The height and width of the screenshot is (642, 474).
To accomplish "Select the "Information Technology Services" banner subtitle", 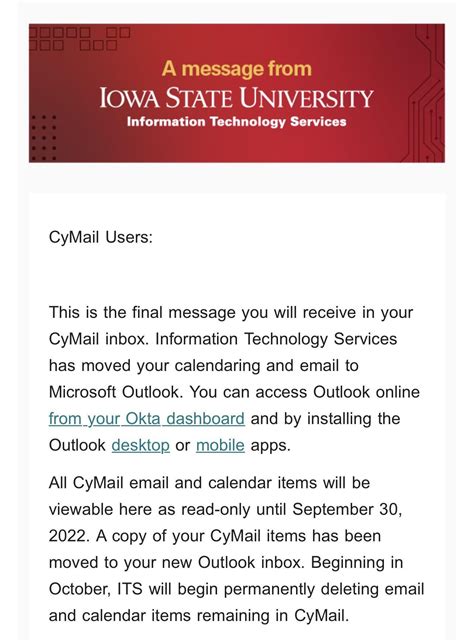I will (237, 122).
